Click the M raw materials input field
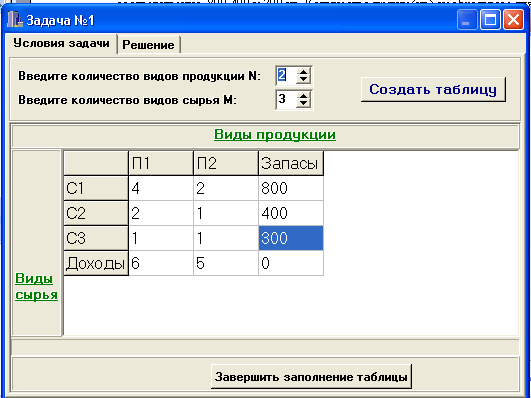The height and width of the screenshot is (398, 531). coord(286,99)
